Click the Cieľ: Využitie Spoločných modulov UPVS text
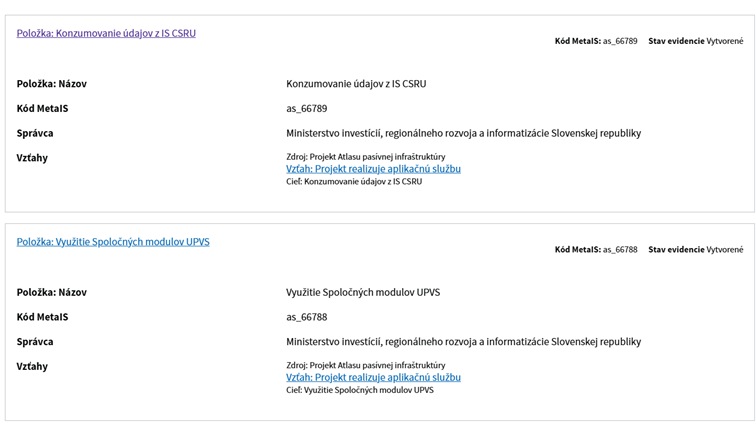Image resolution: width=756 pixels, height=422 pixels. pos(360,390)
